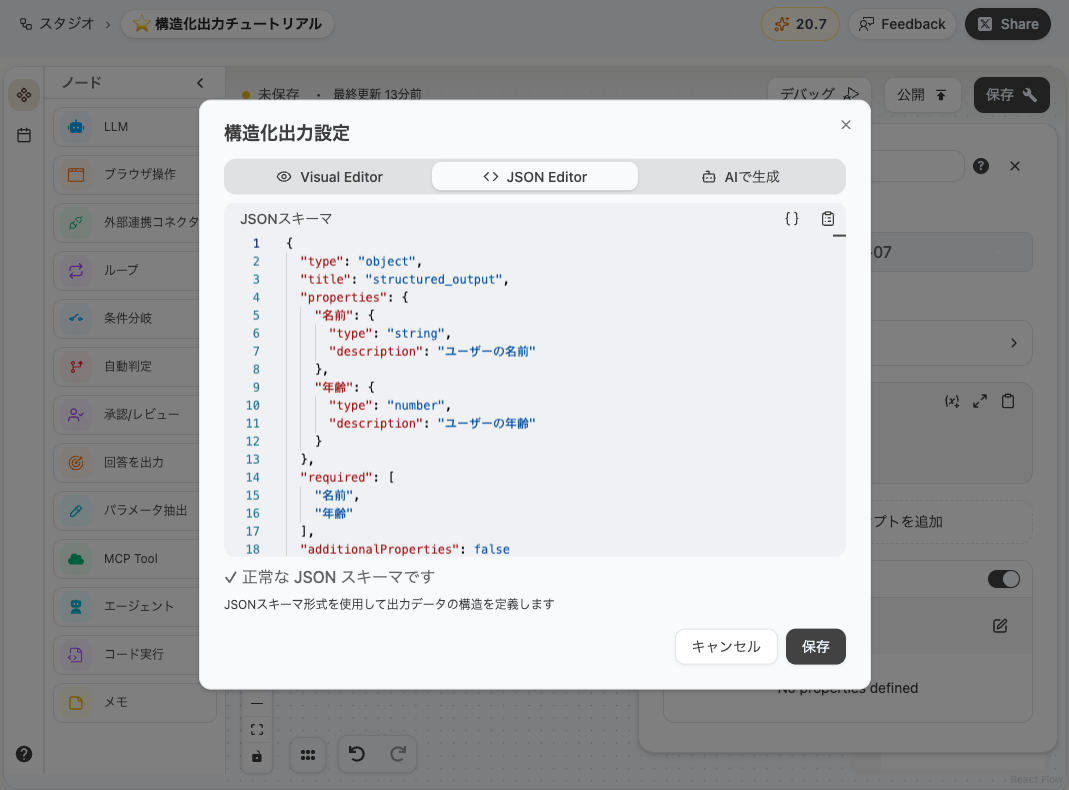
Task: Click the undo arrow on the canvas toolbar
Action: click(359, 754)
